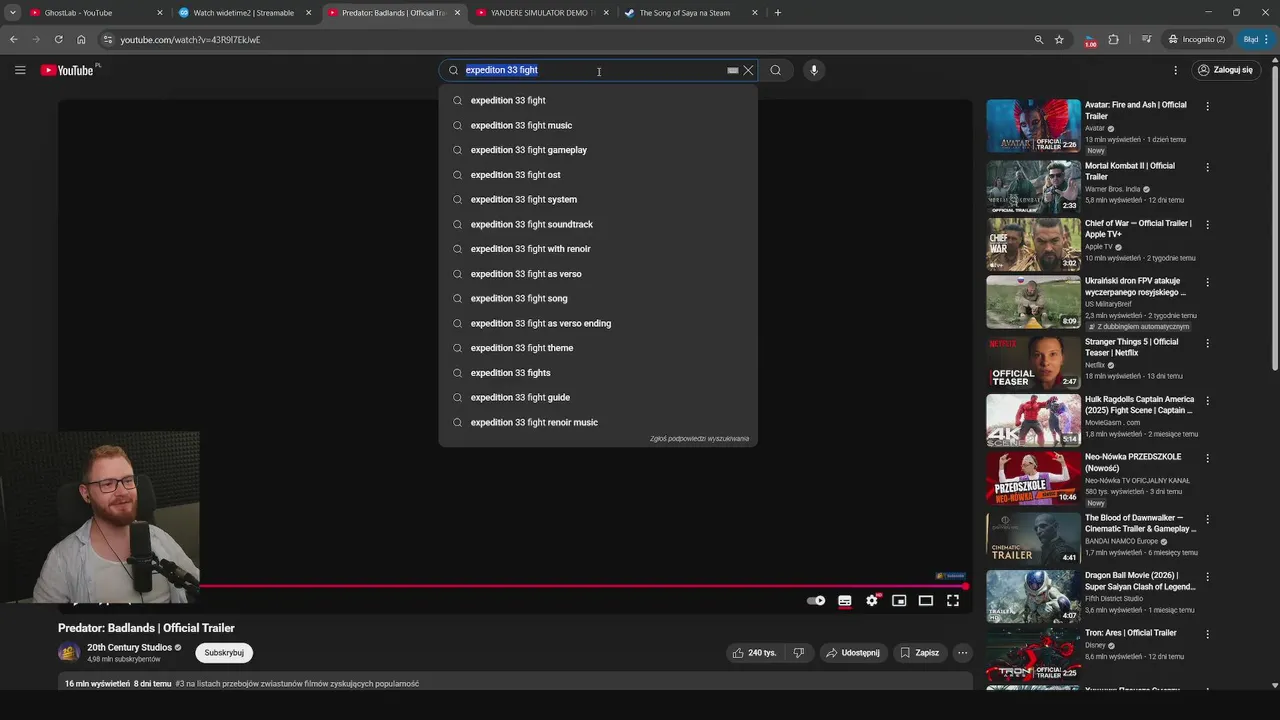Select suggestion 'expedition 33 fight guide'

(598, 397)
